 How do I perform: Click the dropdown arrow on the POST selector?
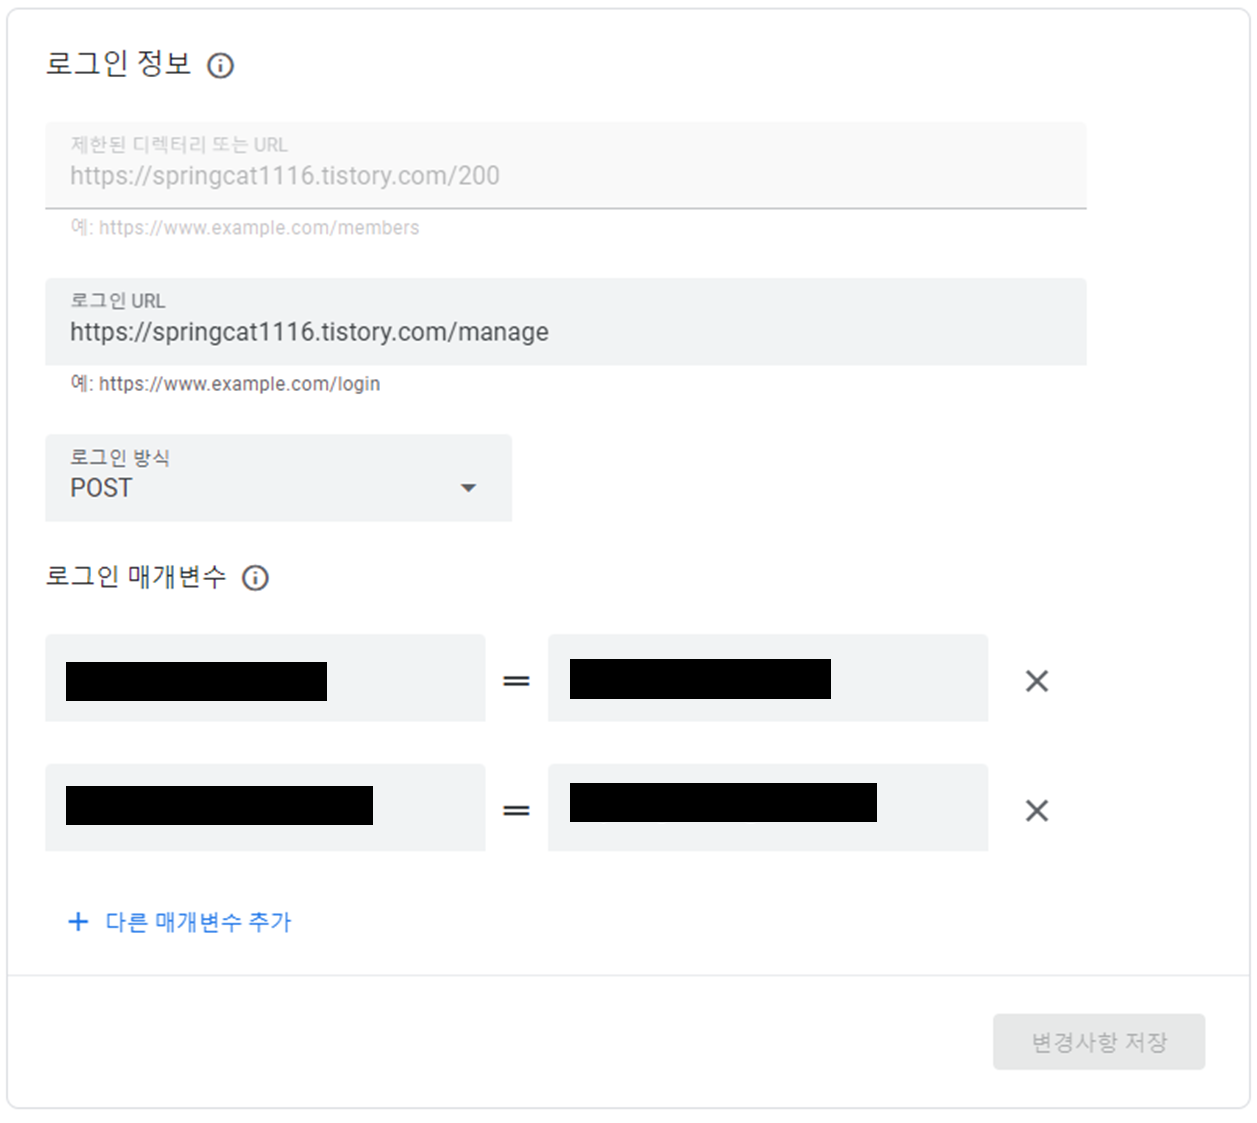[468, 488]
